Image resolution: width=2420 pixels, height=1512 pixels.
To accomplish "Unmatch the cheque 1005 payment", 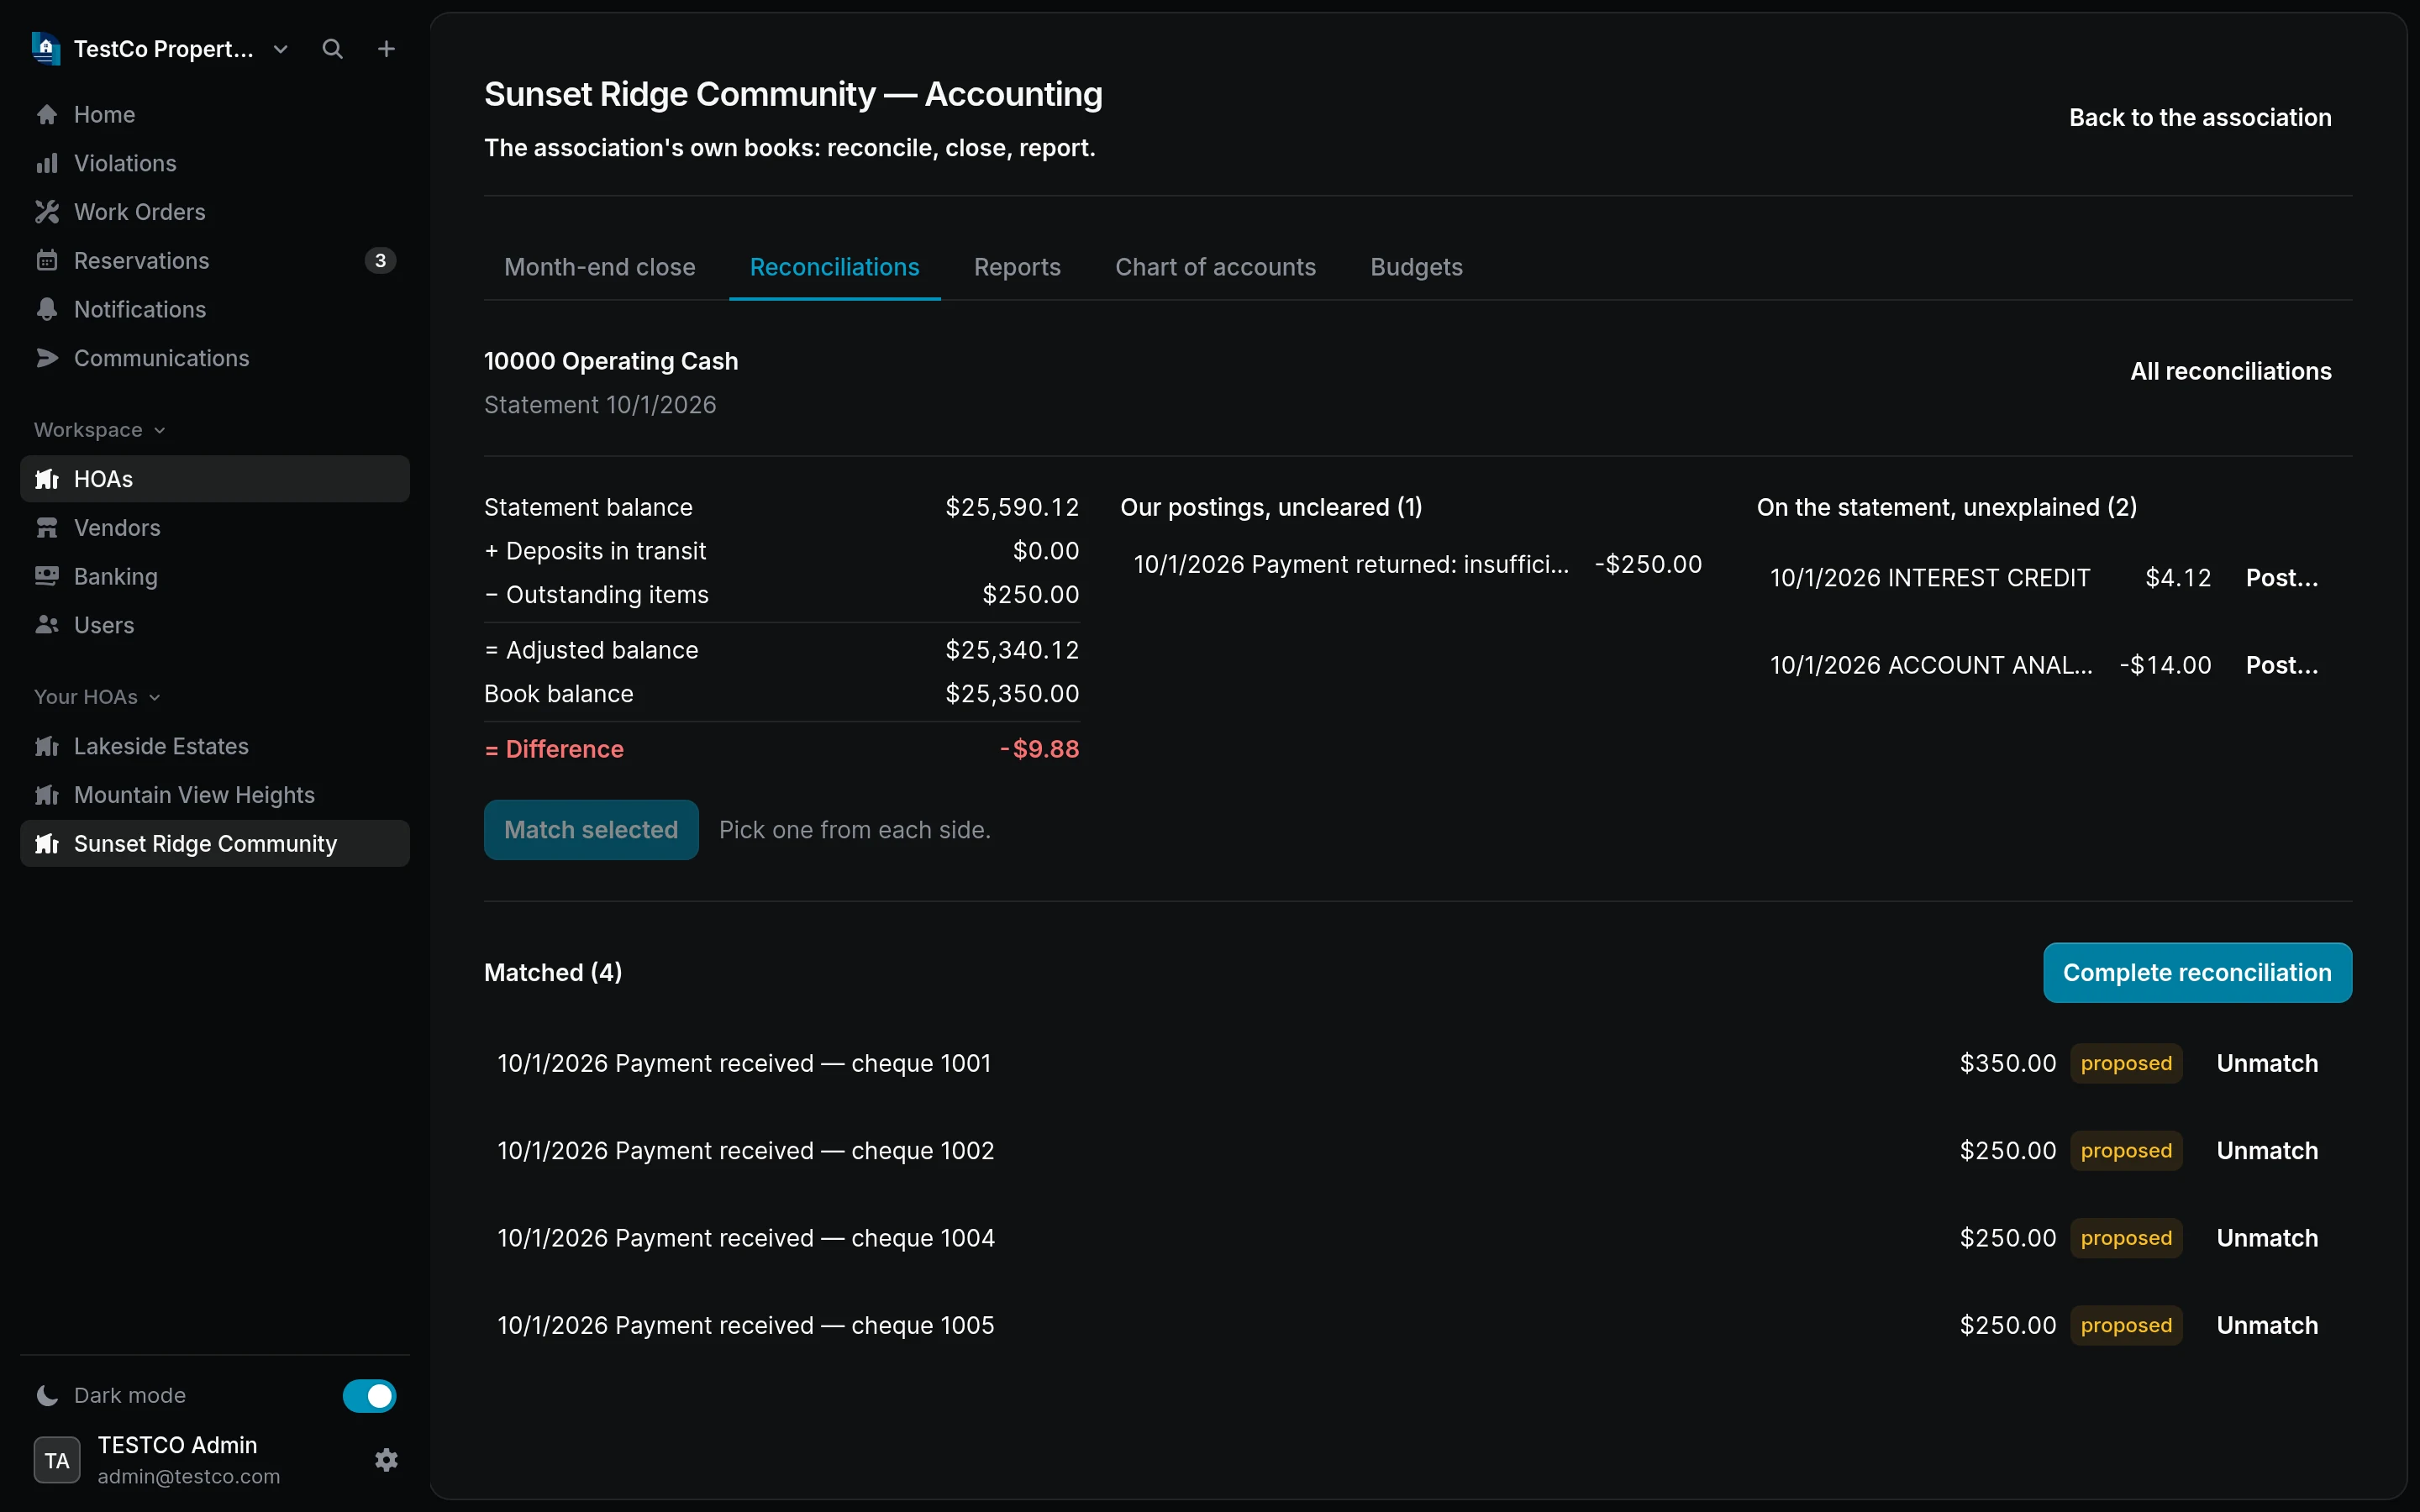I will pyautogui.click(x=2267, y=1325).
